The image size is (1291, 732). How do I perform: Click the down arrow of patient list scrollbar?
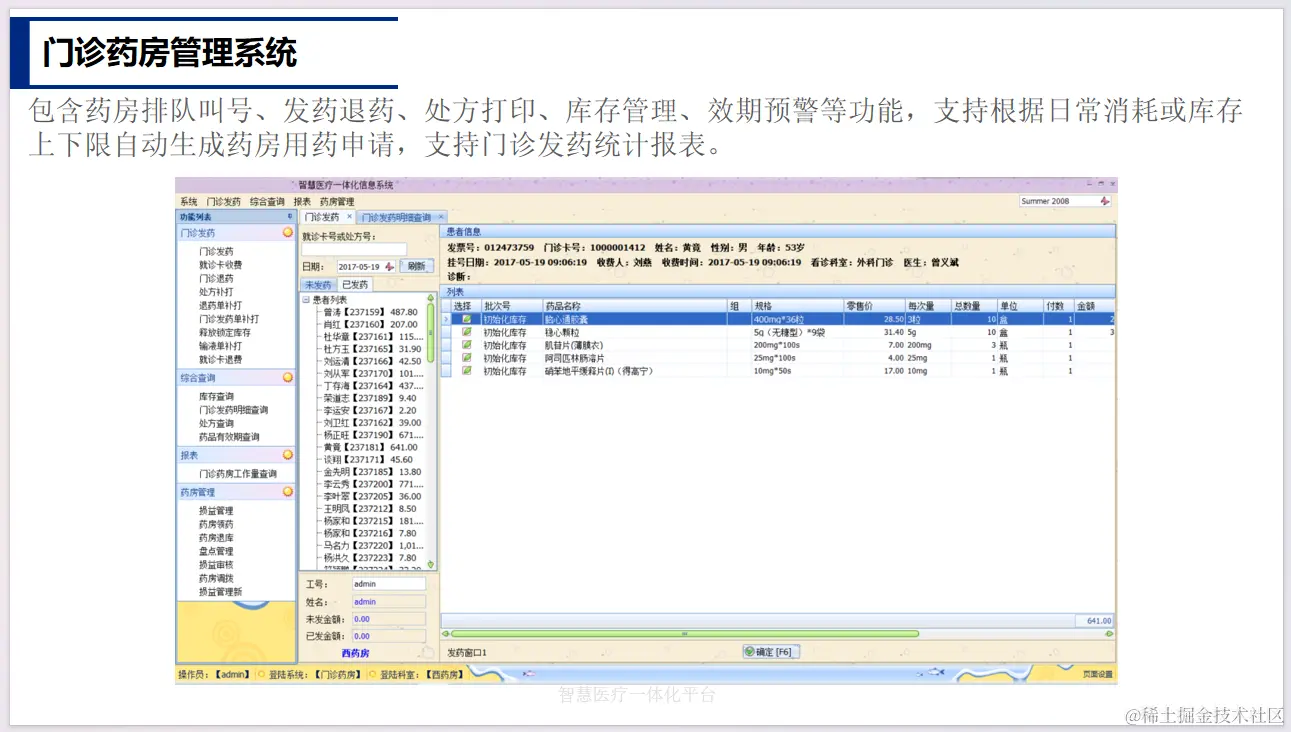431,565
